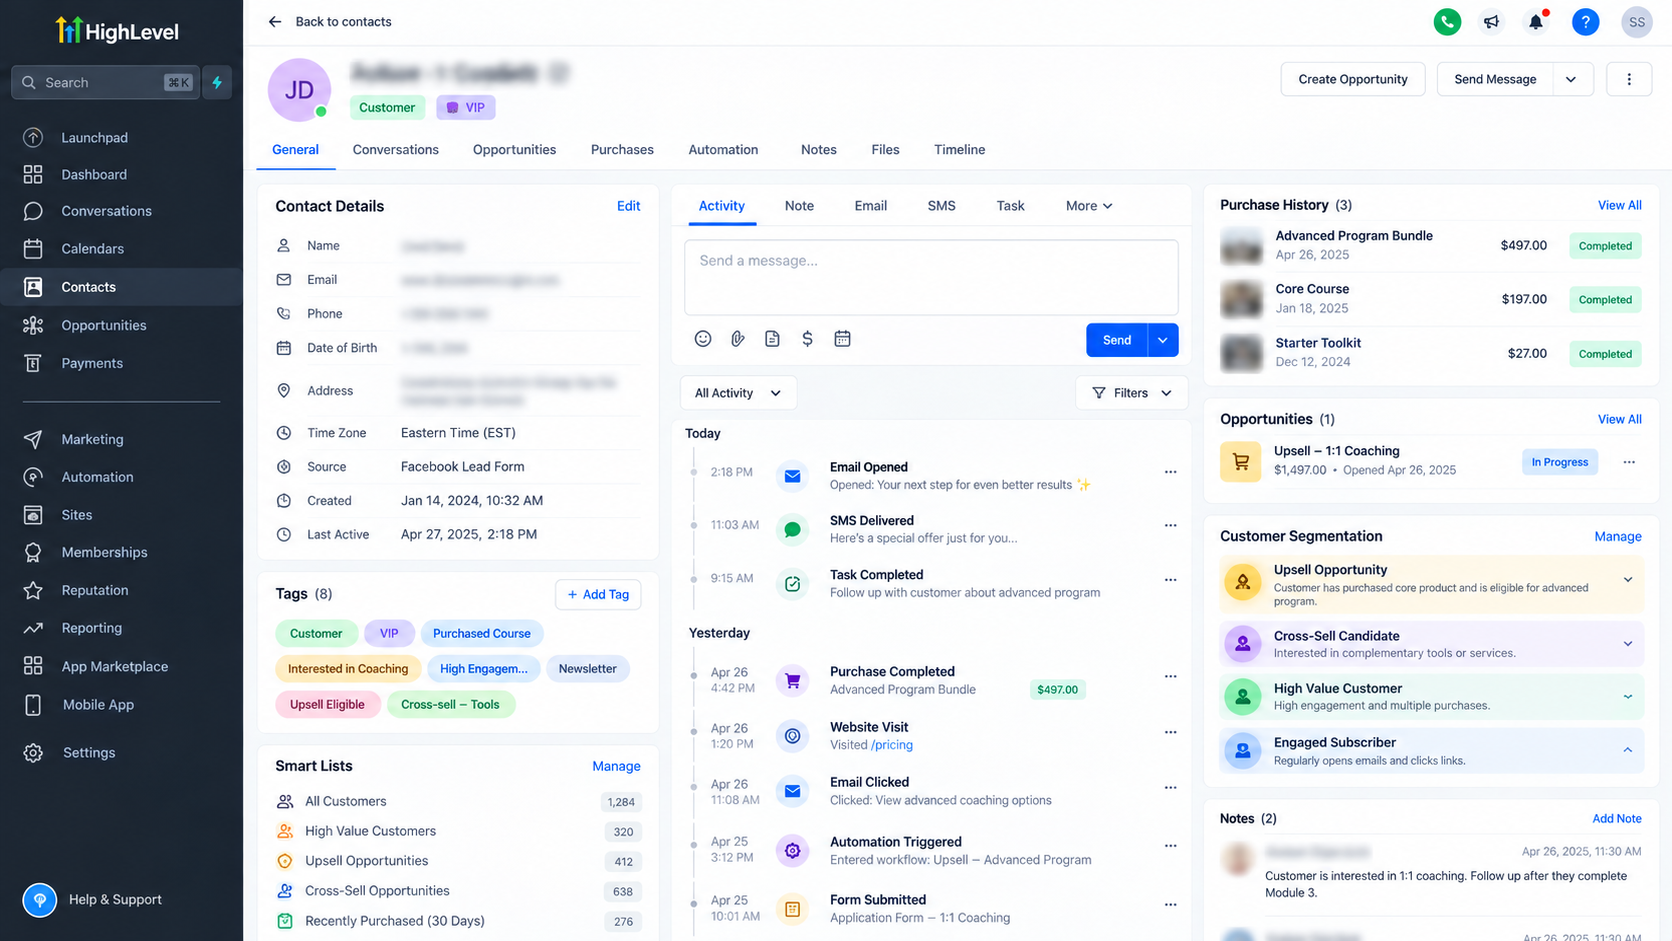The height and width of the screenshot is (941, 1672).
Task: Click the back arrow to contacts
Action: tap(275, 21)
